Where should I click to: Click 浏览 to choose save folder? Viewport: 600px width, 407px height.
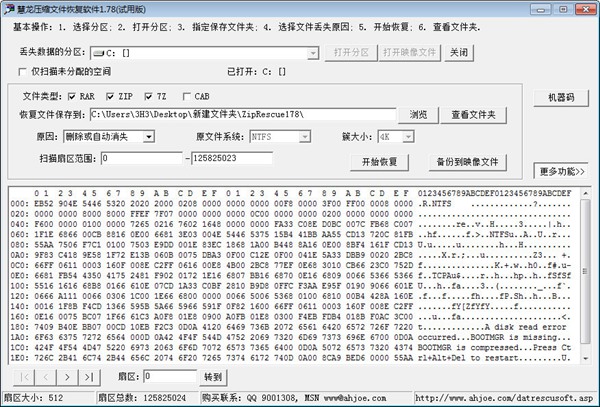coord(418,115)
